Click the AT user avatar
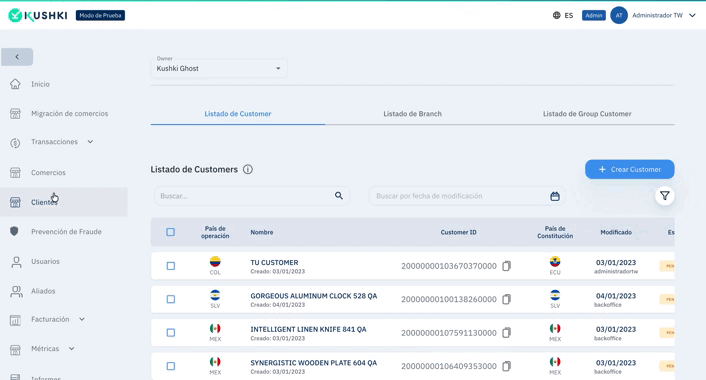This screenshot has width=706, height=380. (619, 15)
